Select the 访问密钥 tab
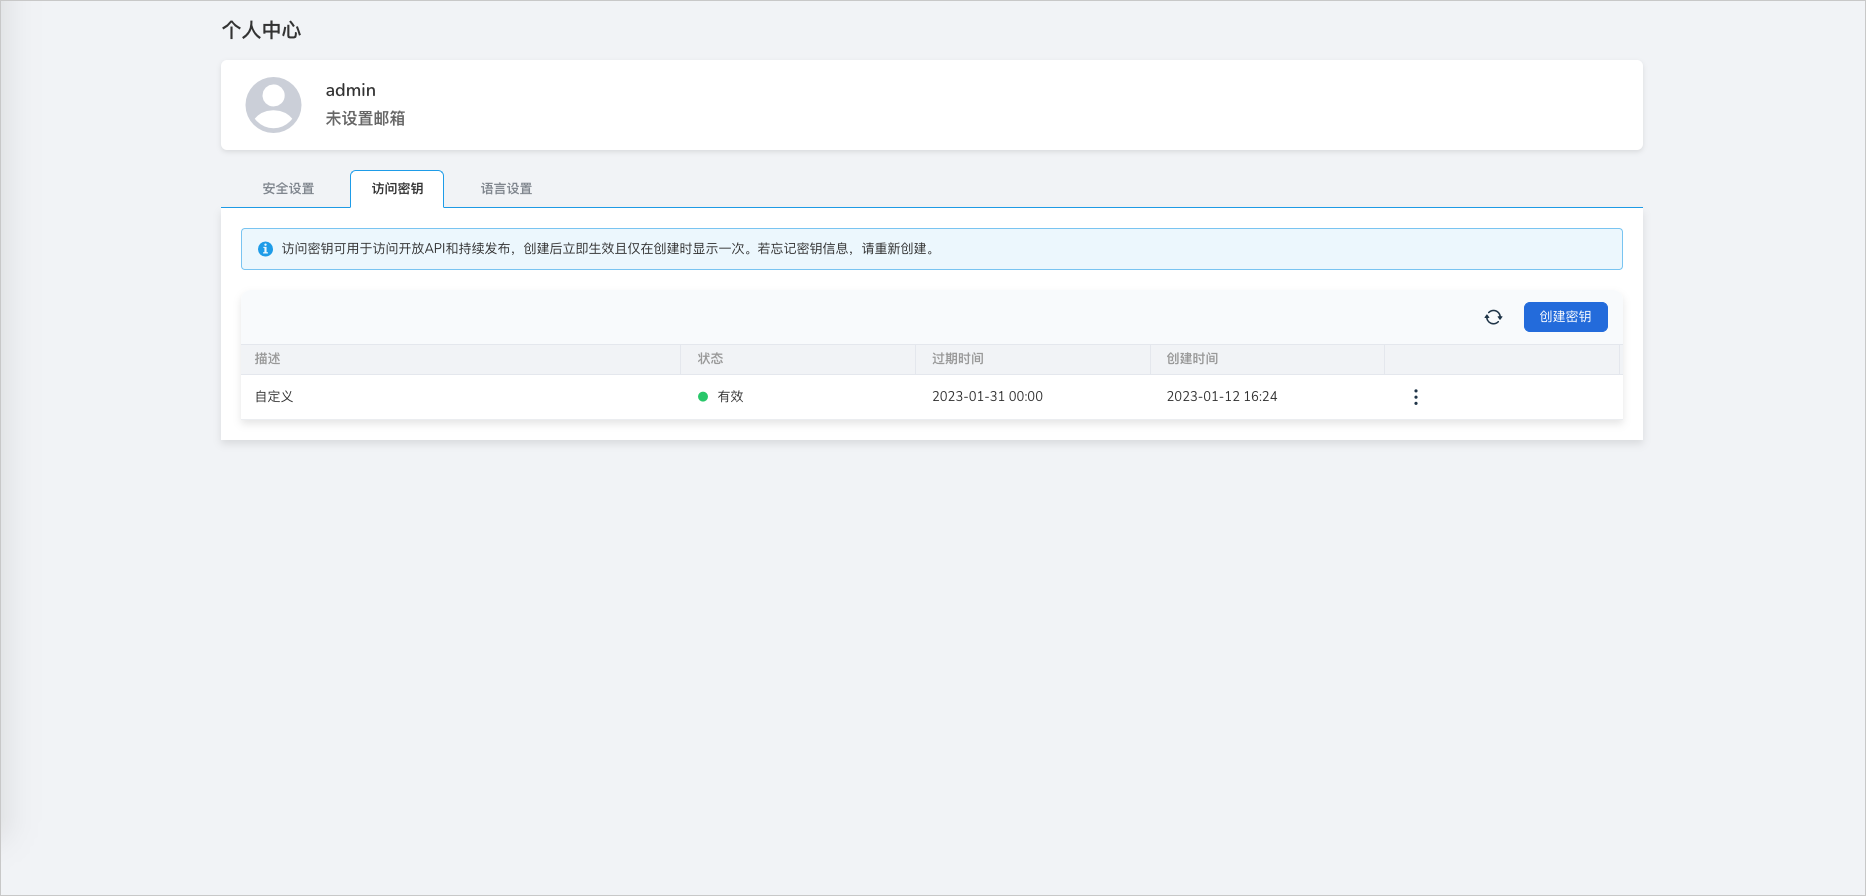The image size is (1866, 896). coord(397,189)
